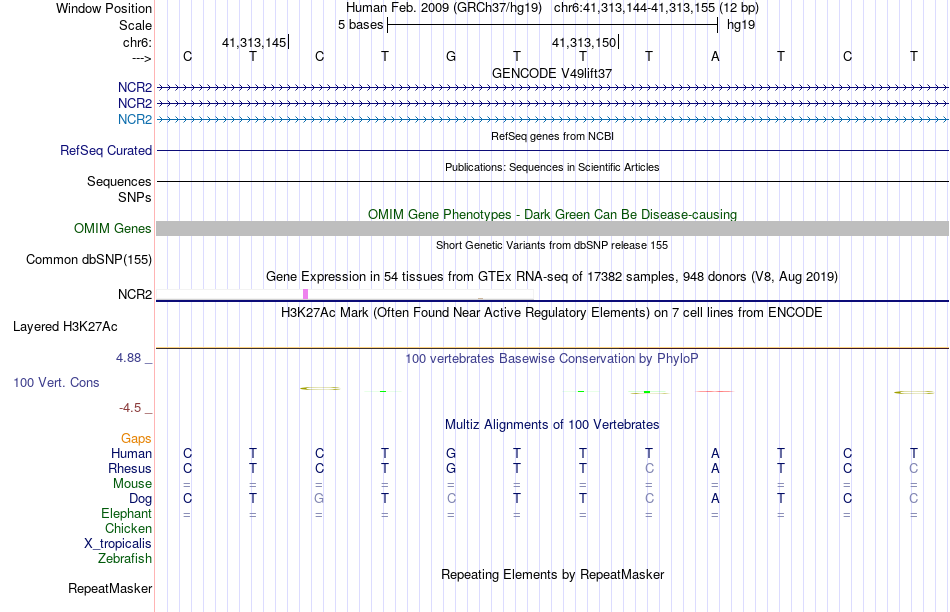950x612 pixels.
Task: Click the -4.5 lower PhyloP scale value
Action: pyautogui.click(x=130, y=408)
